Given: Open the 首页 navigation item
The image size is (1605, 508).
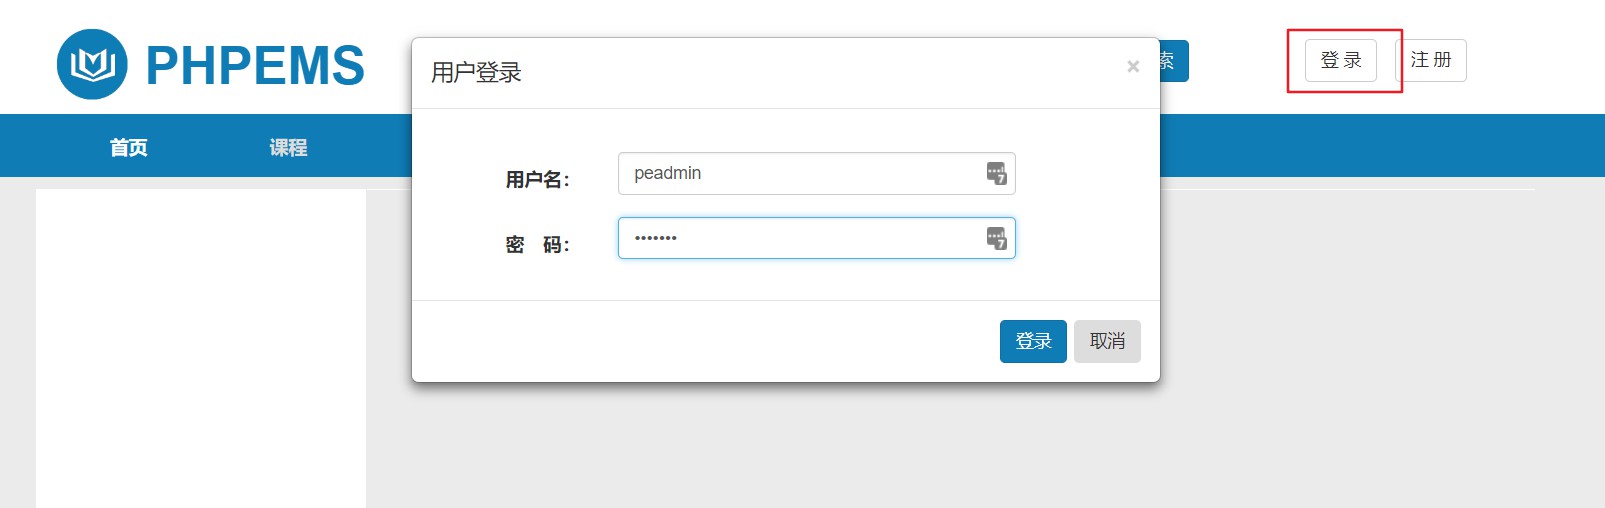Looking at the screenshot, I should pos(128,147).
